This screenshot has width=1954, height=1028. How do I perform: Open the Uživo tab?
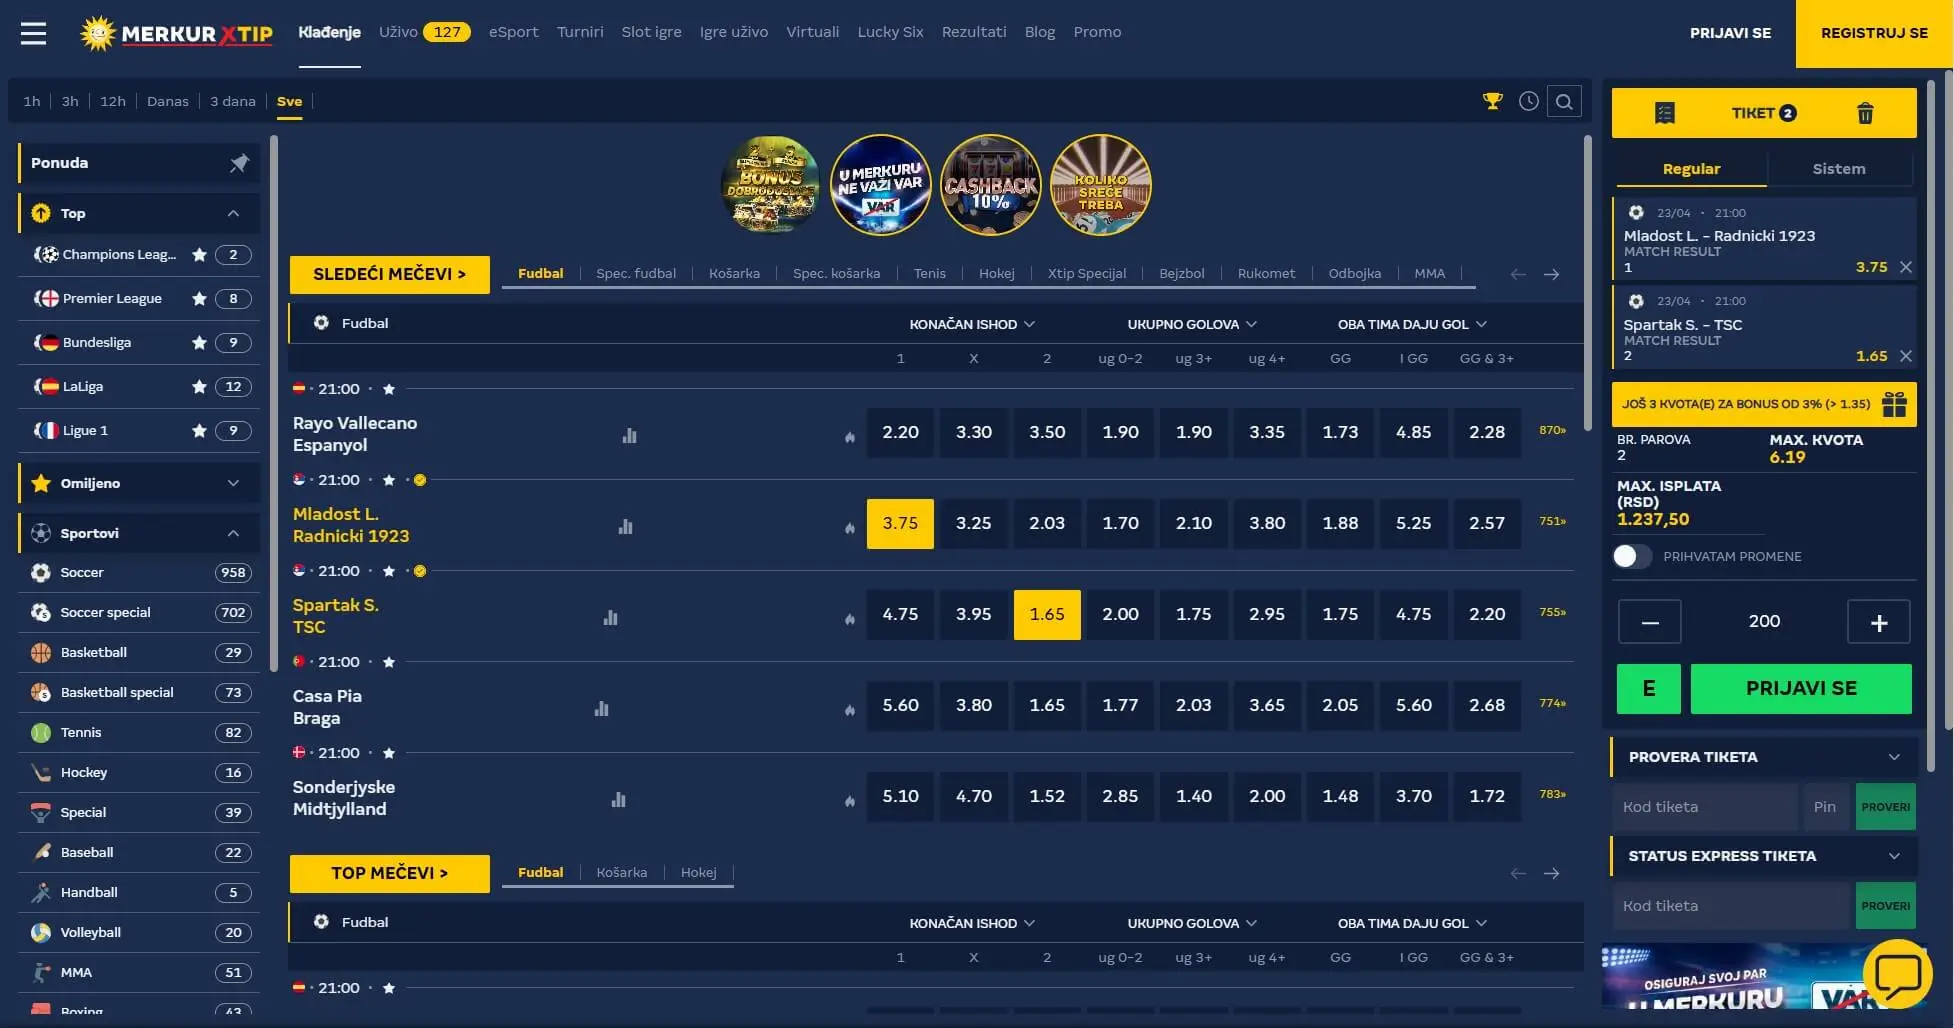pos(424,32)
